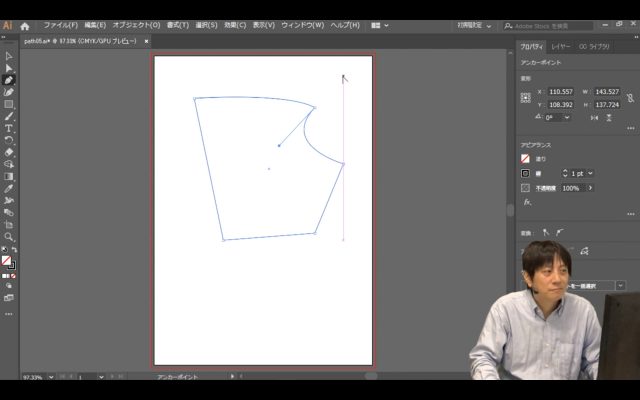Pick the Direct Selection tool
The height and width of the screenshot is (400, 640).
pyautogui.click(x=9, y=68)
